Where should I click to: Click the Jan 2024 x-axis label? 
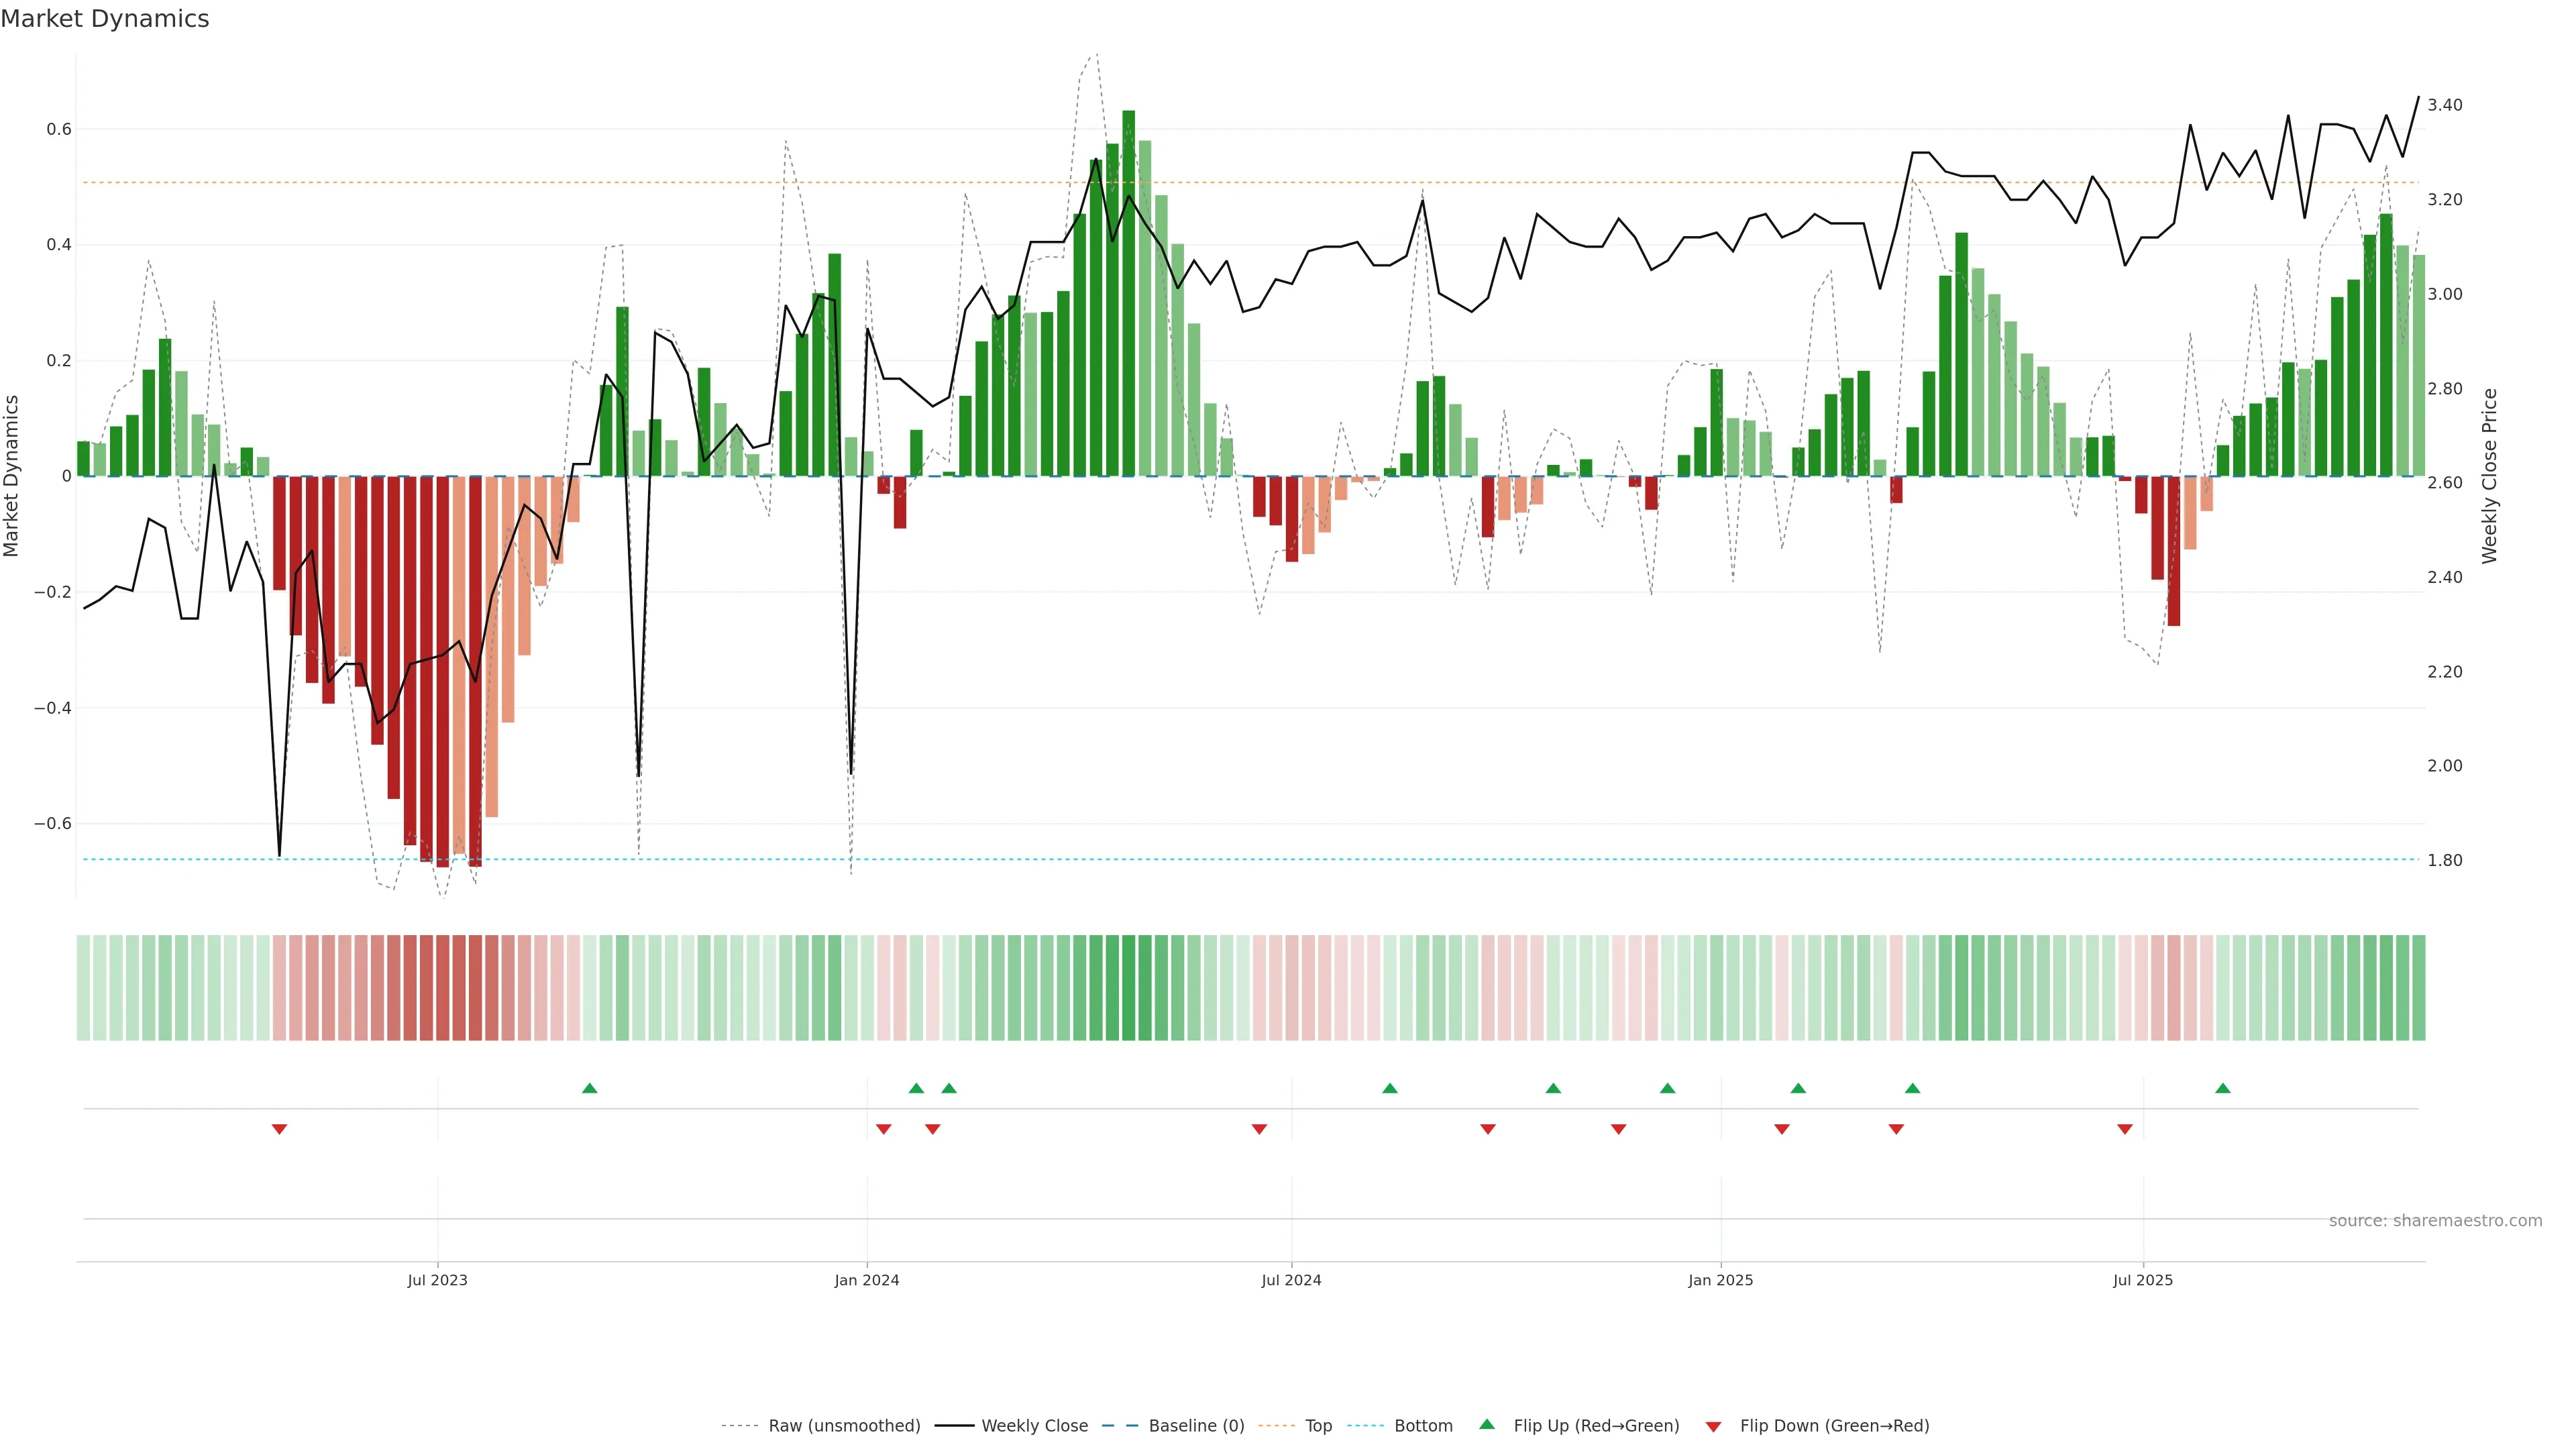[867, 1280]
